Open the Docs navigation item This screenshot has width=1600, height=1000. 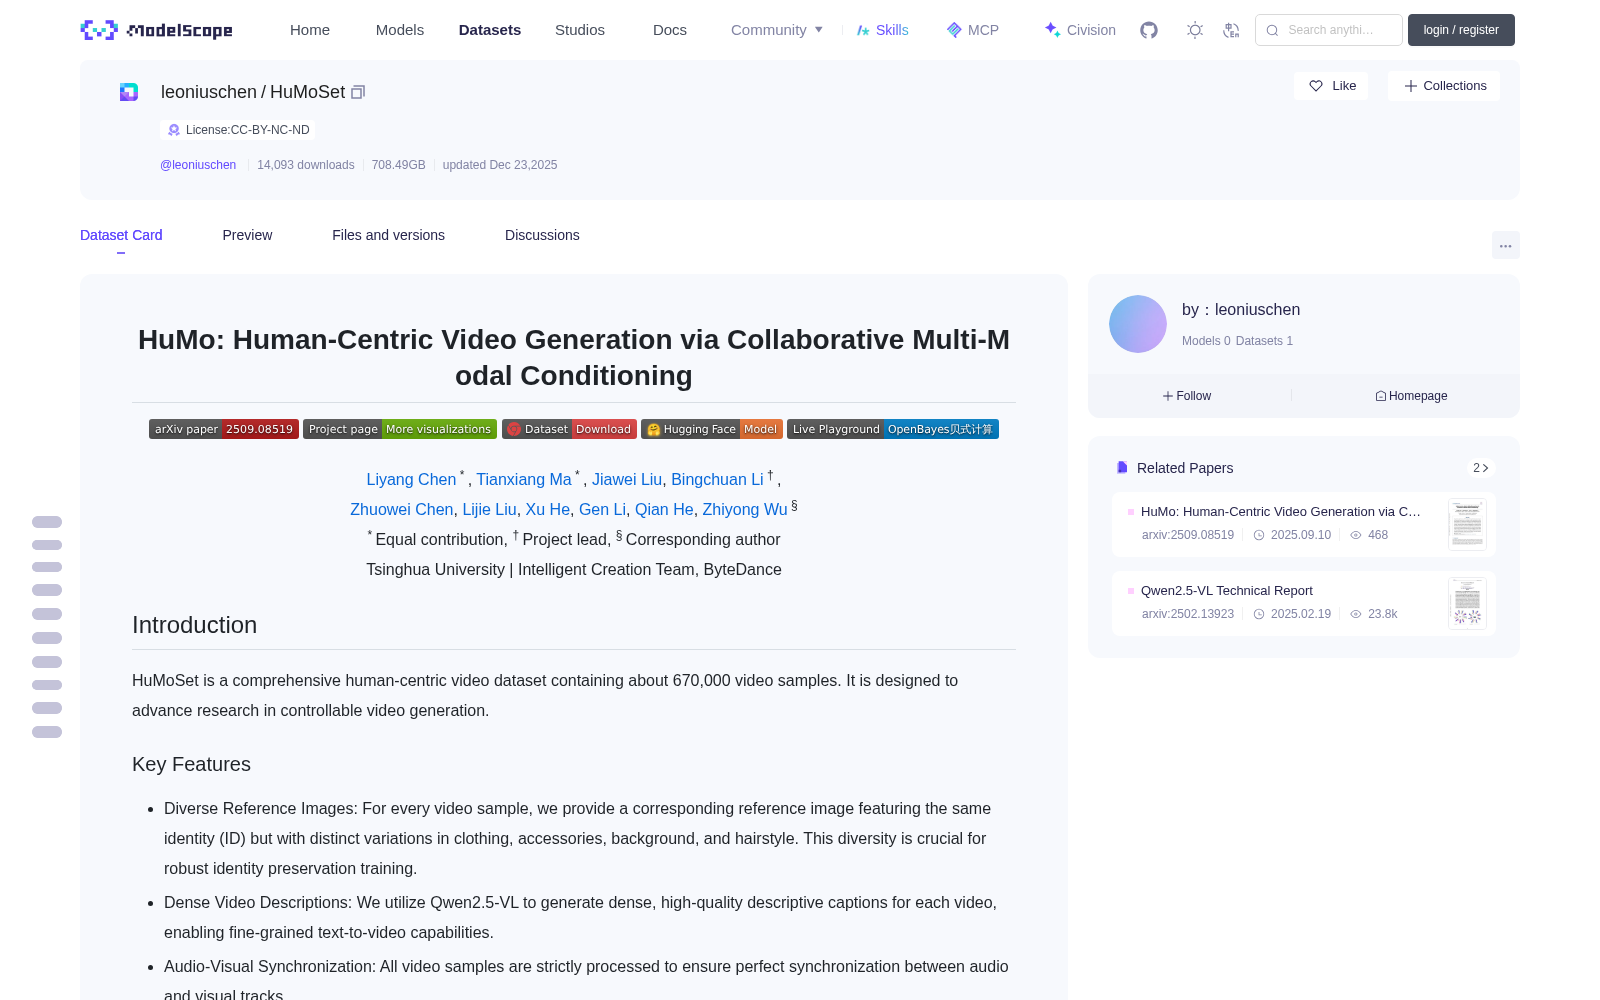[670, 30]
